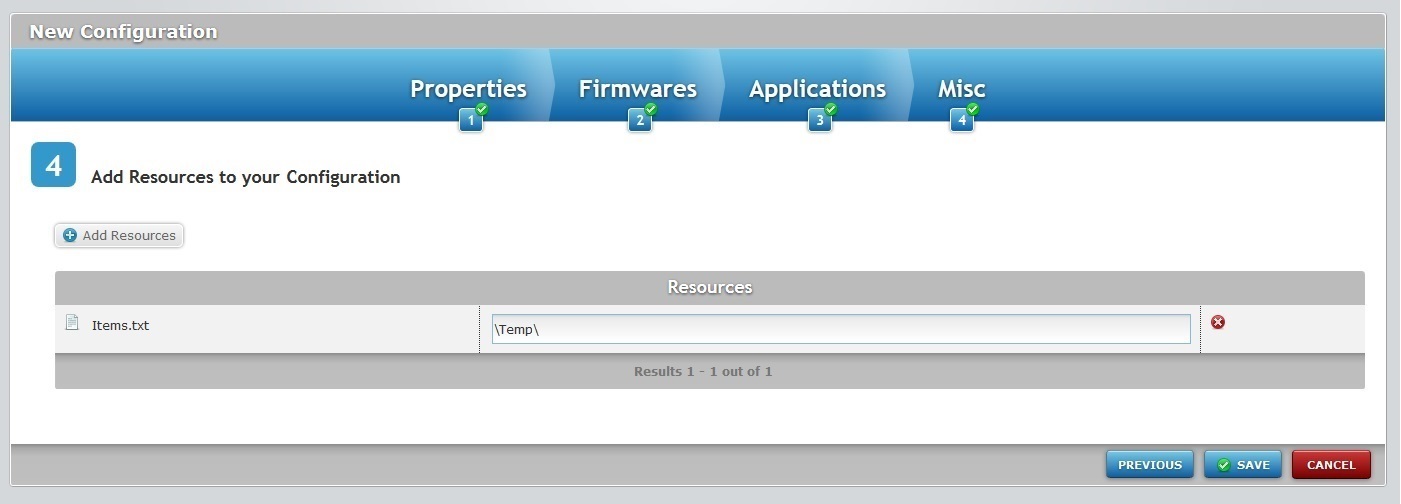Switch to the Applications step

[x=817, y=89]
